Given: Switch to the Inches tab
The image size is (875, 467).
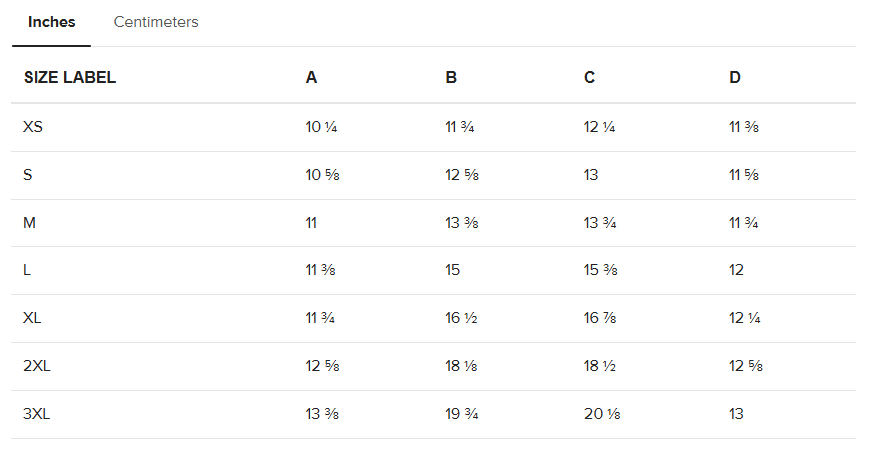Looking at the screenshot, I should tap(51, 22).
